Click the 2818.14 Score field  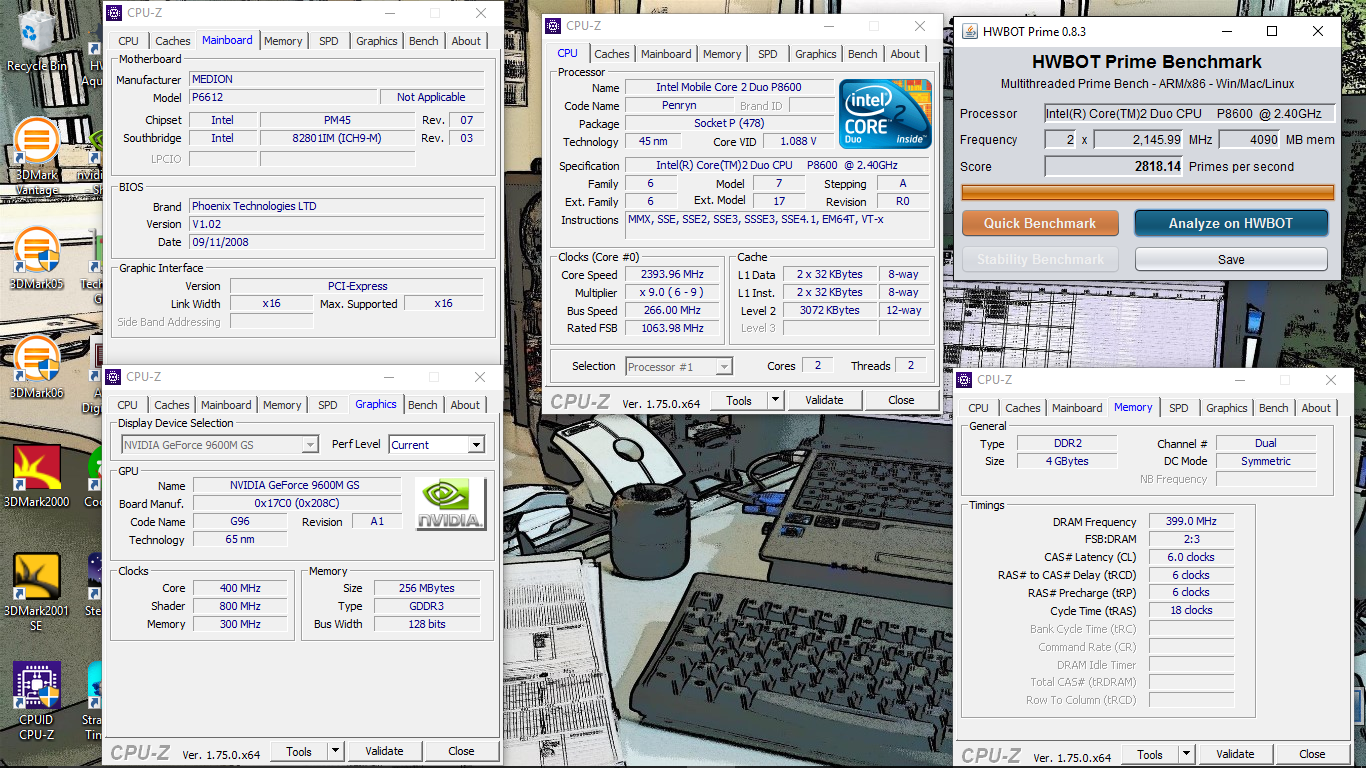point(1115,167)
